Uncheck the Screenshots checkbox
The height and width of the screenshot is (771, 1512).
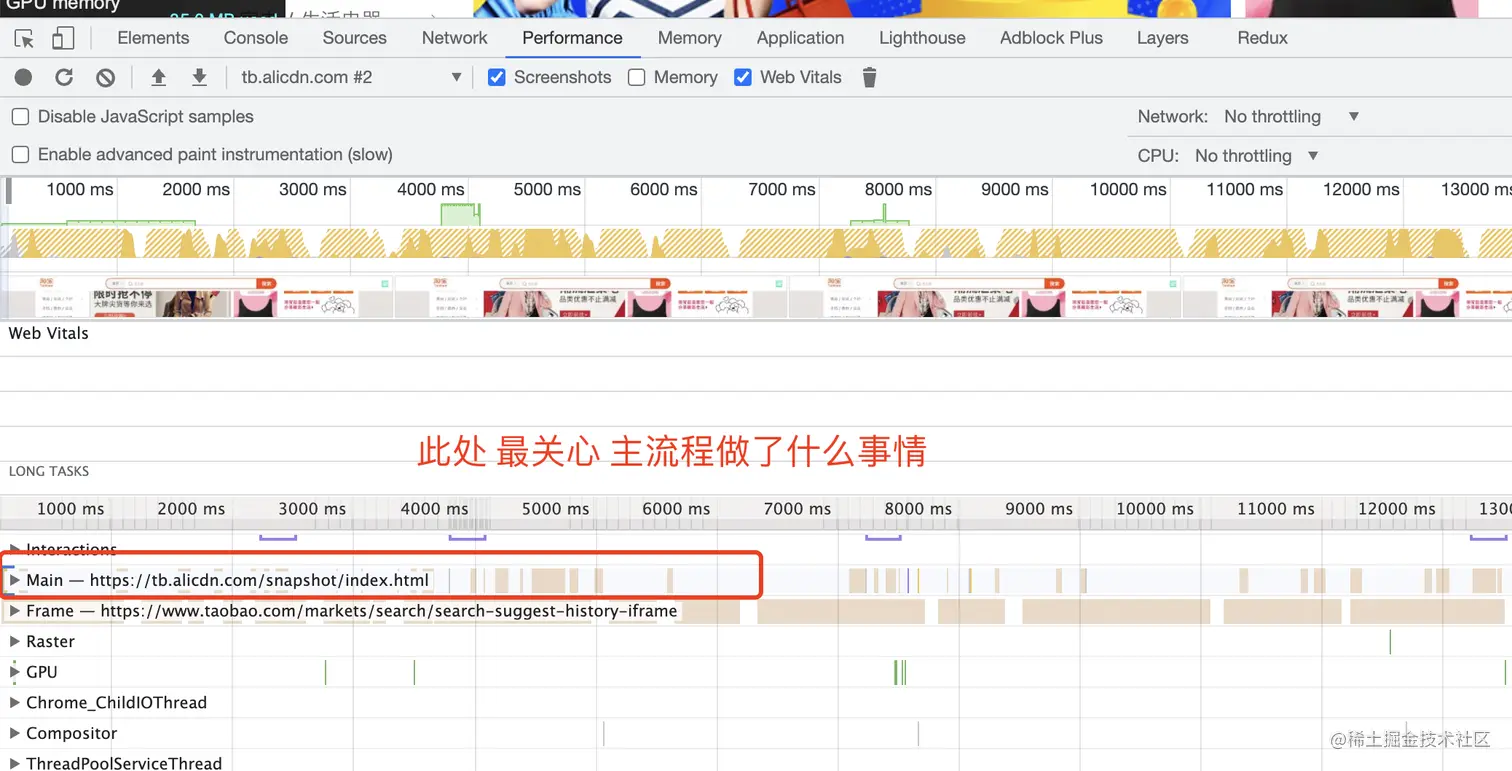[x=496, y=77]
